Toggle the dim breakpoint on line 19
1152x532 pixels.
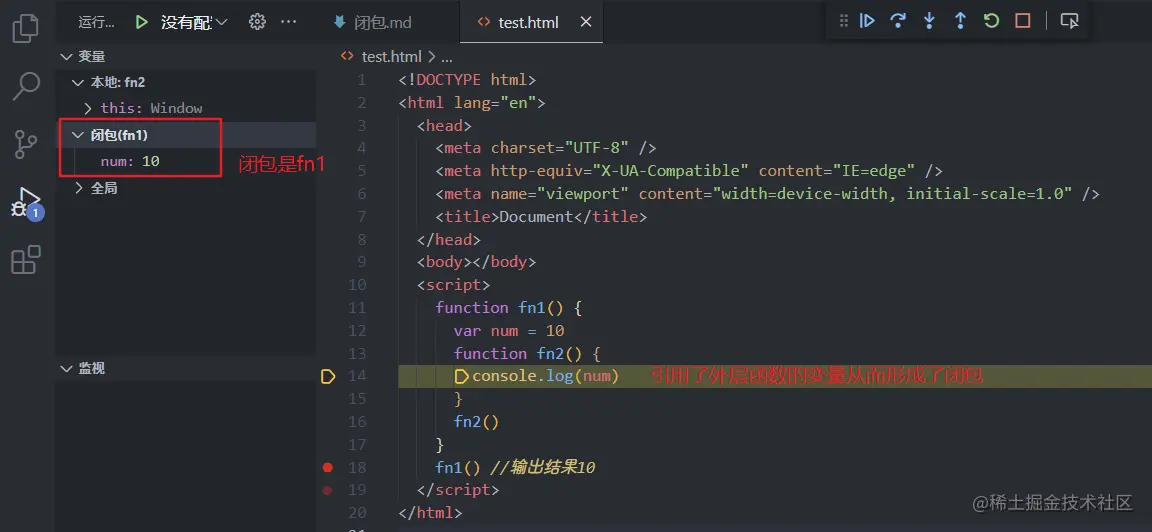point(328,490)
